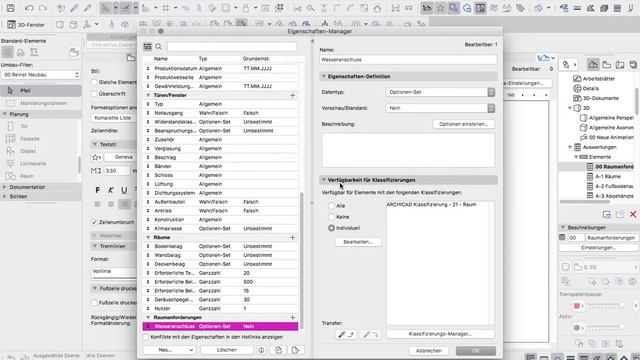The image size is (640, 360).
Task: Add property to Türen/Fenster group with plus
Action: tap(292, 95)
